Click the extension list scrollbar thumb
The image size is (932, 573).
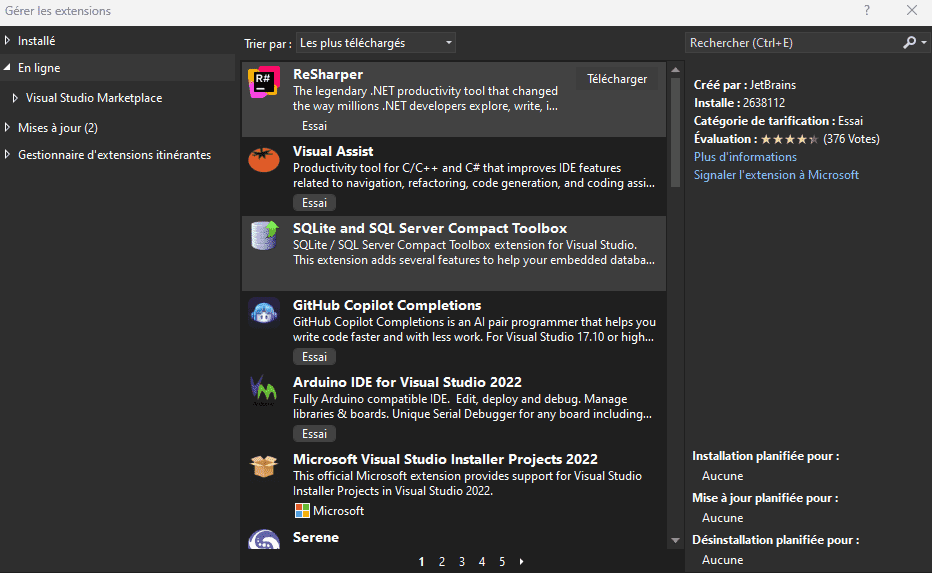point(675,132)
